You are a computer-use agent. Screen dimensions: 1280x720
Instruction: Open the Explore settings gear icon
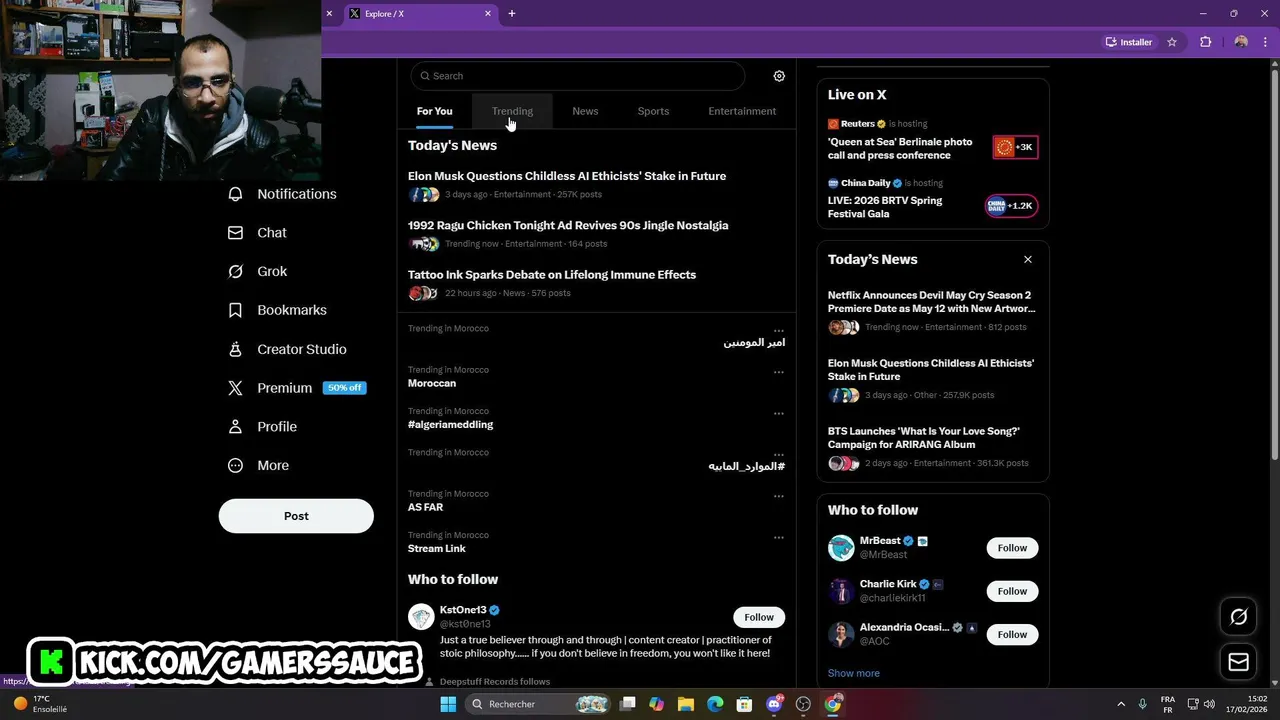pos(779,76)
